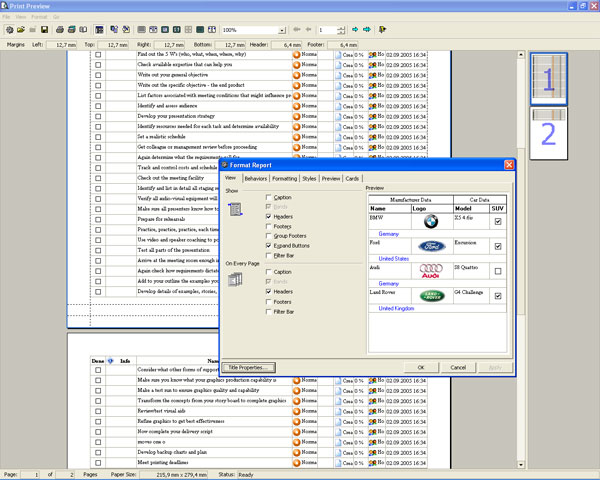Click the gear icon in the toolbar
The image size is (600, 480).
click(x=11, y=30)
